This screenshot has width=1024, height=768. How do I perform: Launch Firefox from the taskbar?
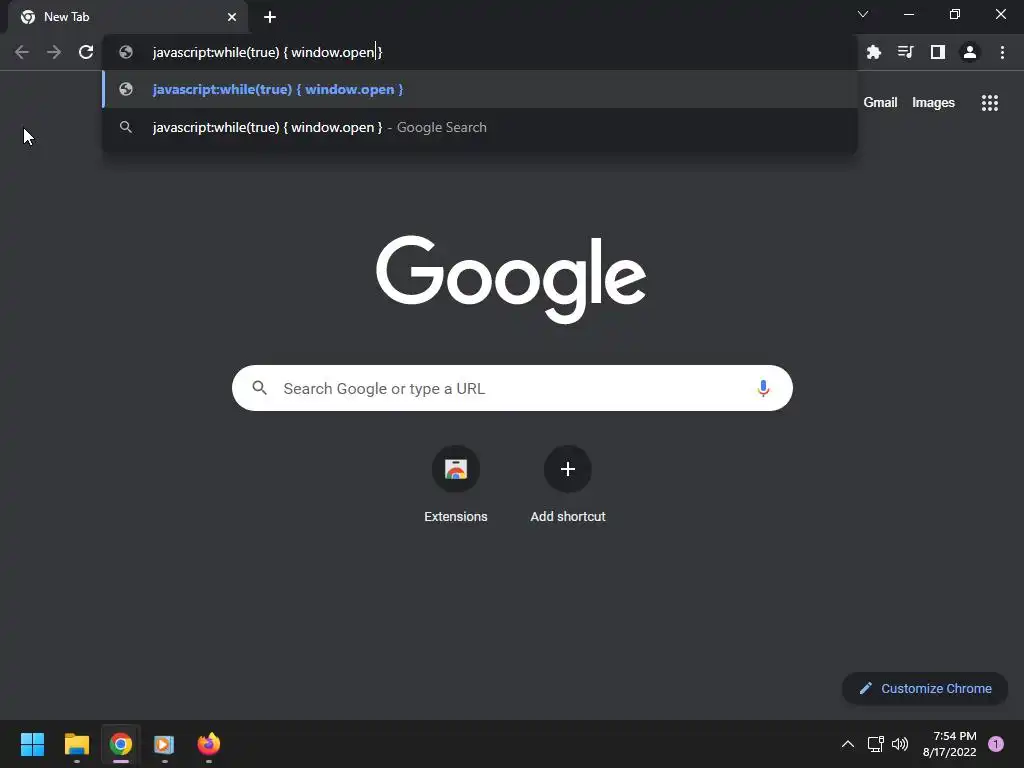208,744
